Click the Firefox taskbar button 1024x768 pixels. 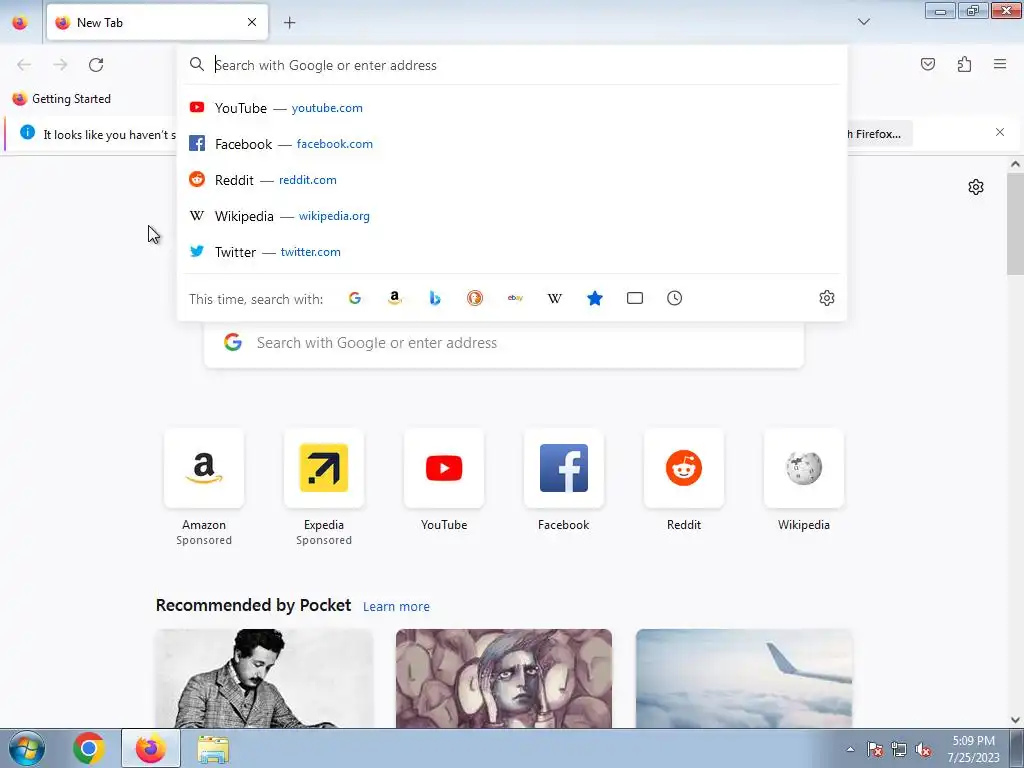[151, 748]
